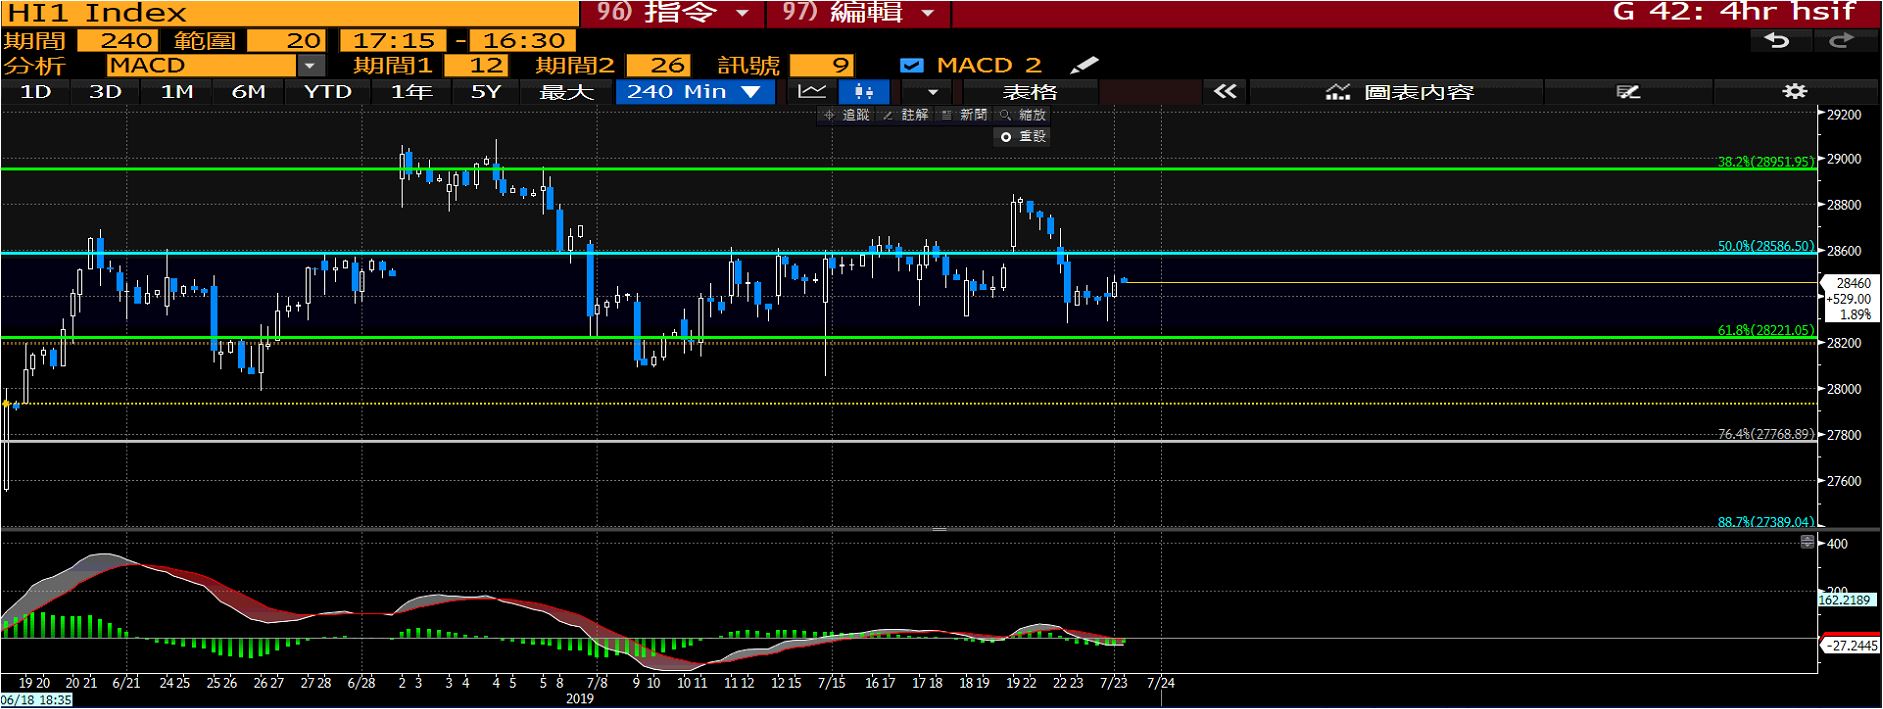This screenshot has width=1883, height=709.
Task: Select the YTD time range tab
Action: click(328, 92)
